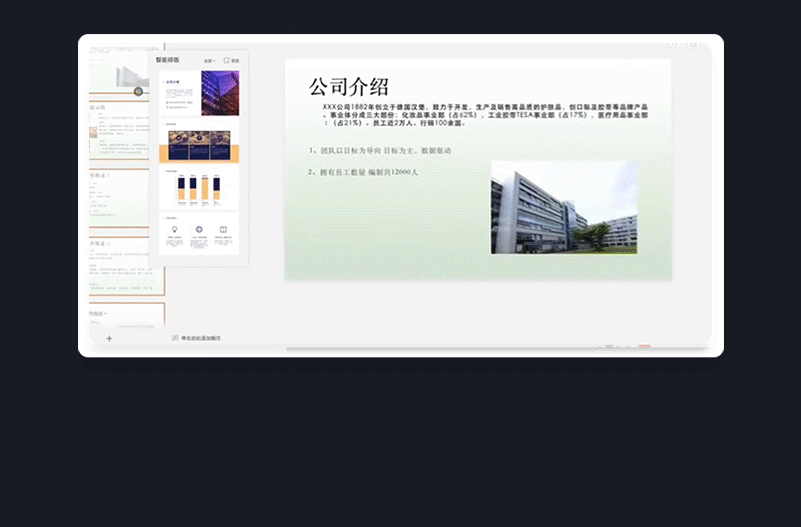Select the bullet line 2、拥有员工数量
This screenshot has width=801, height=527.
363,173
